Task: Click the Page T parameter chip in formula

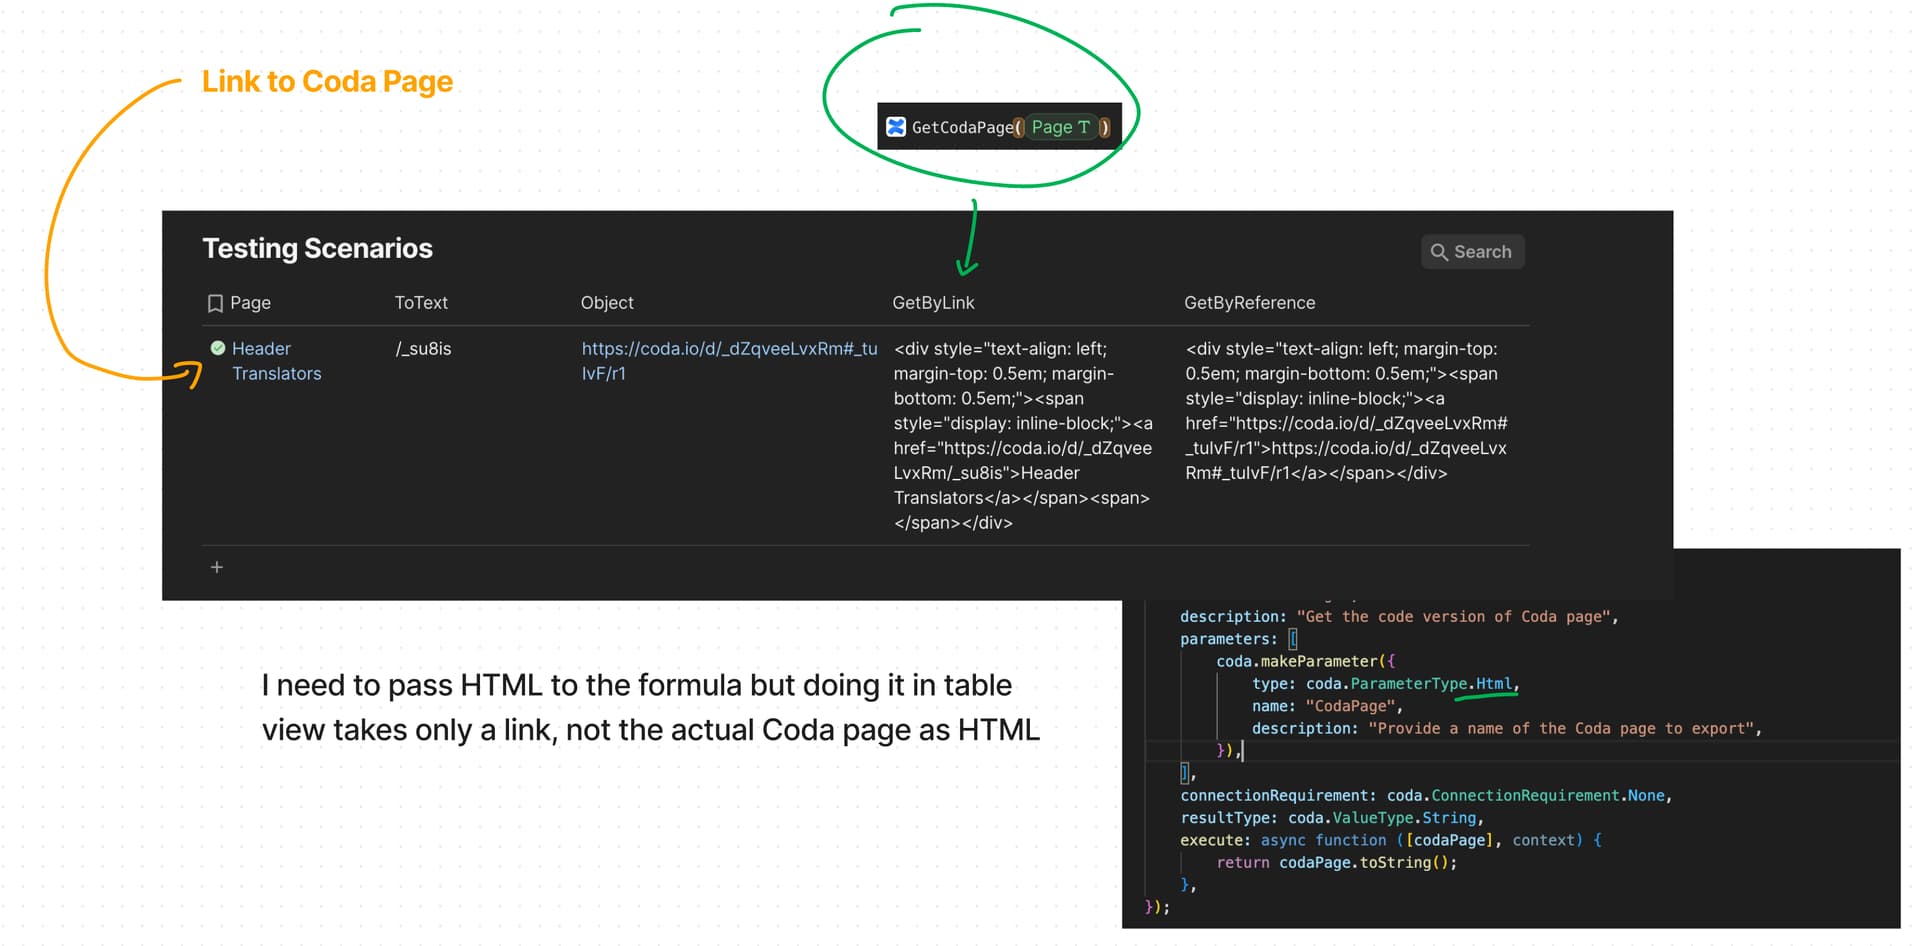Action: tap(1060, 127)
